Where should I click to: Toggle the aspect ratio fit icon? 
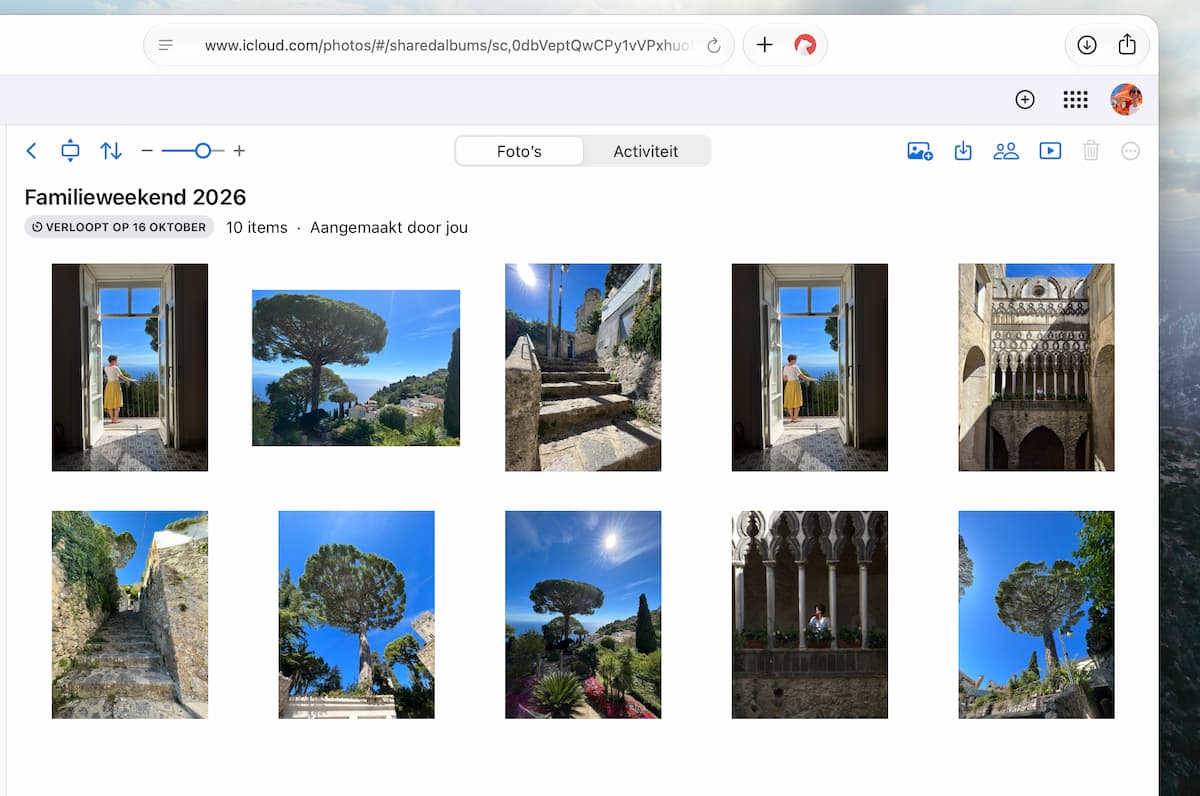[x=70, y=151]
